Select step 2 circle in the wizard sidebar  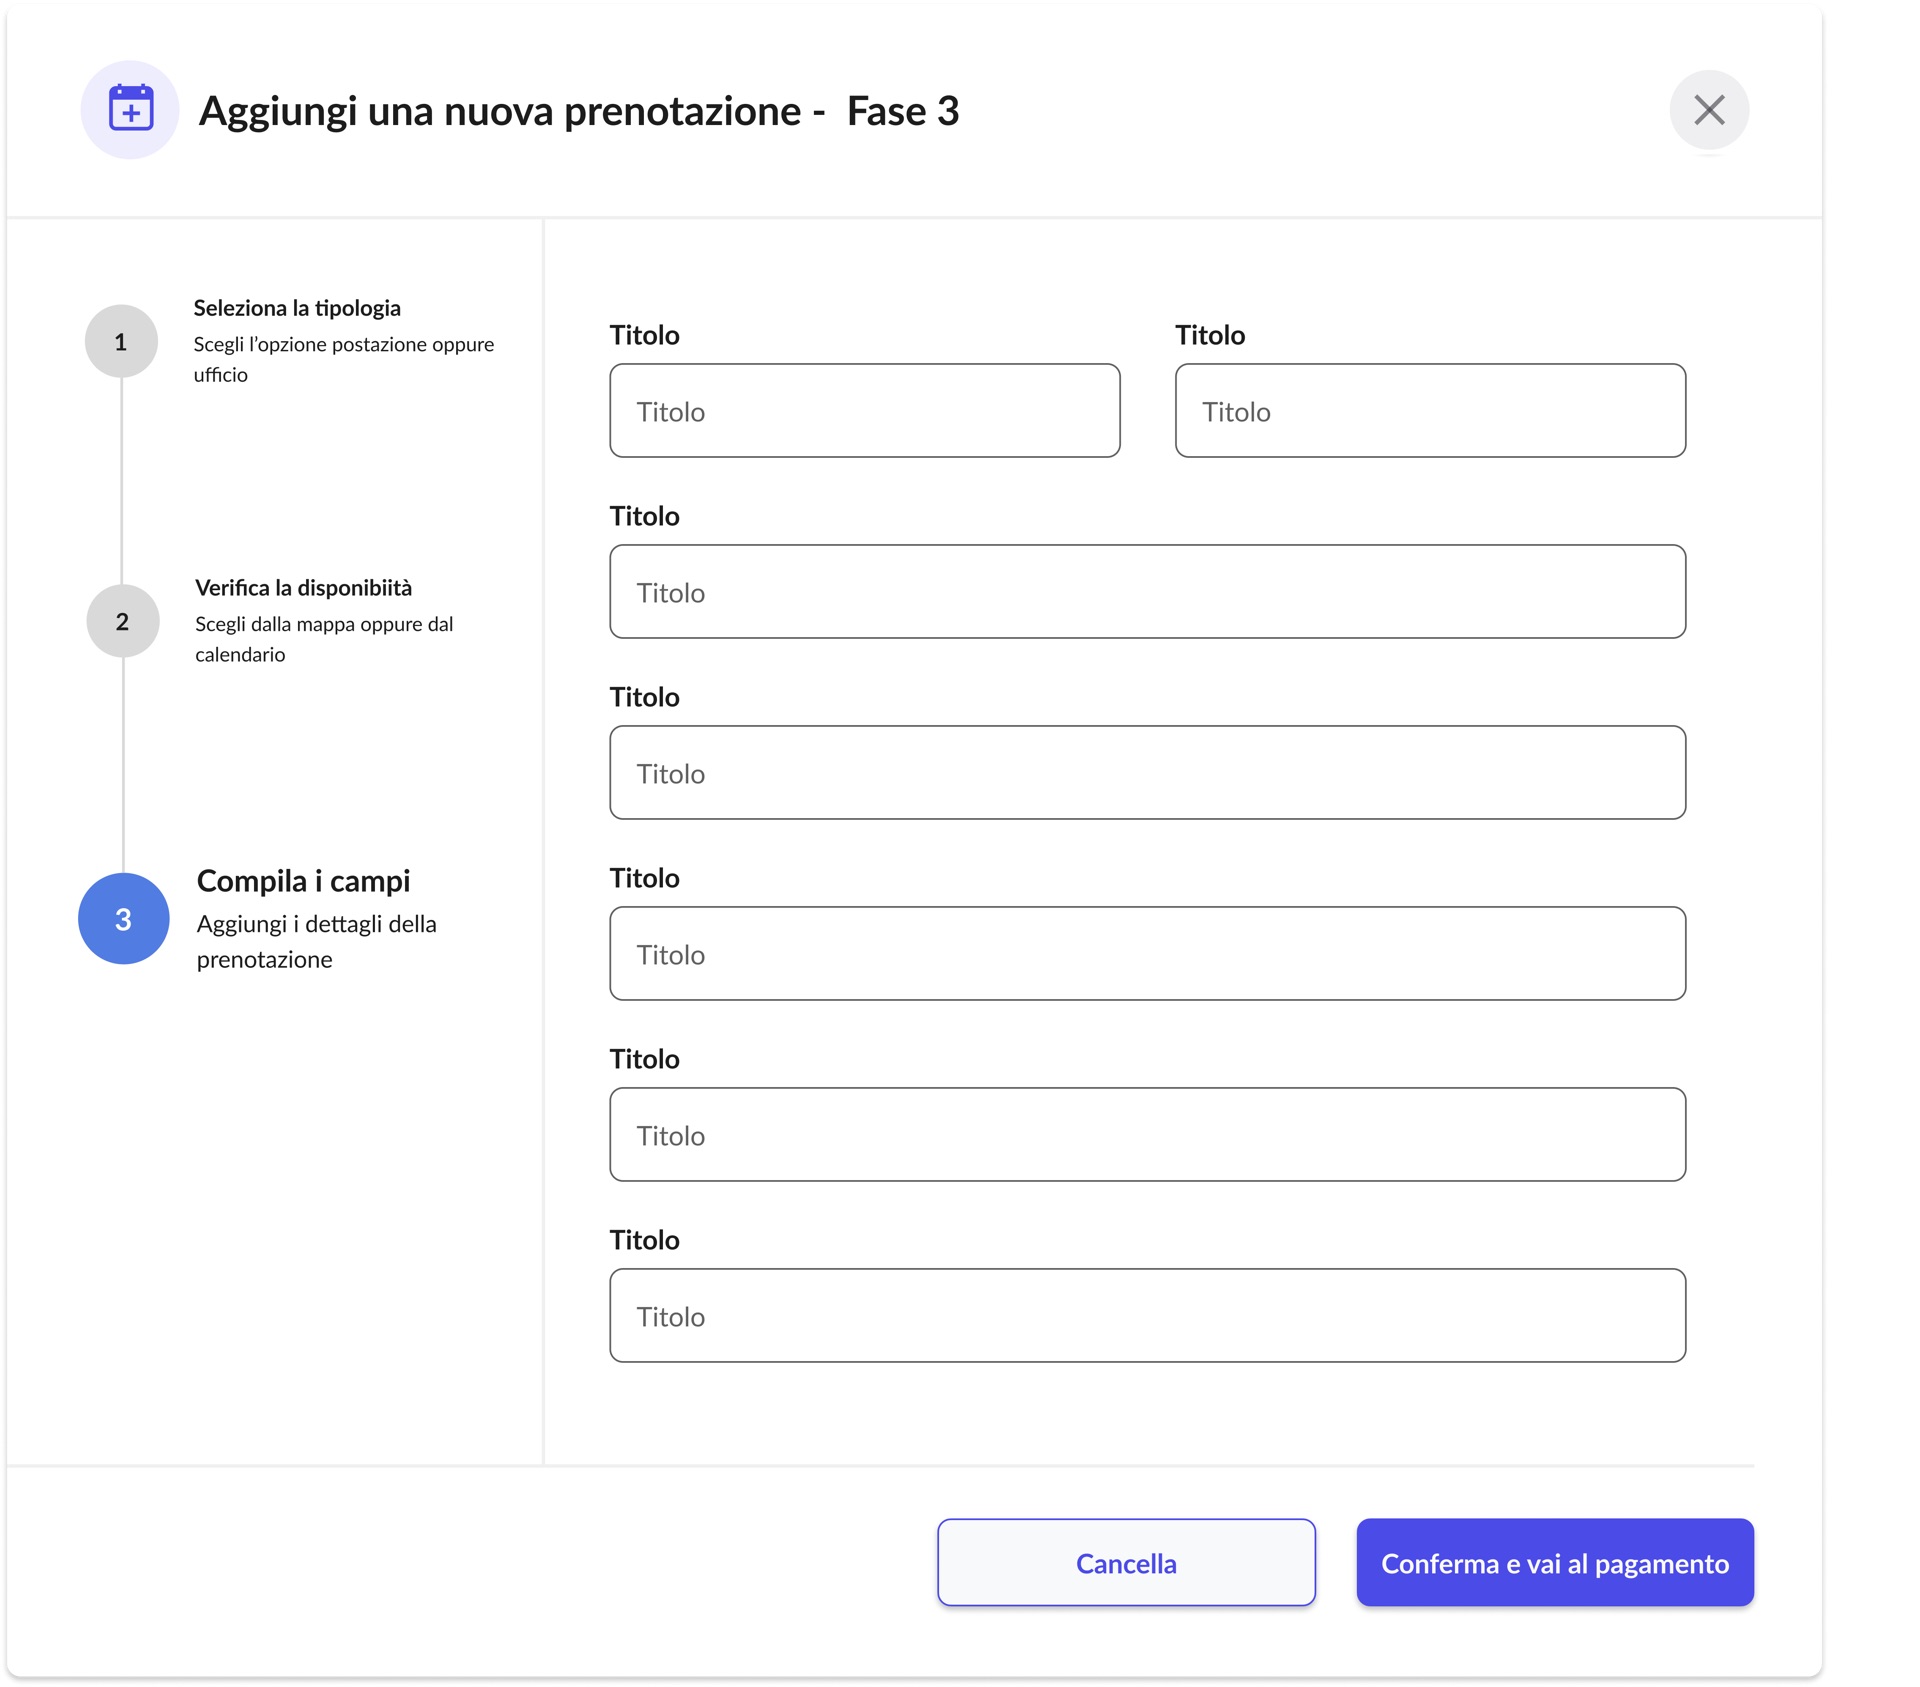[x=122, y=620]
